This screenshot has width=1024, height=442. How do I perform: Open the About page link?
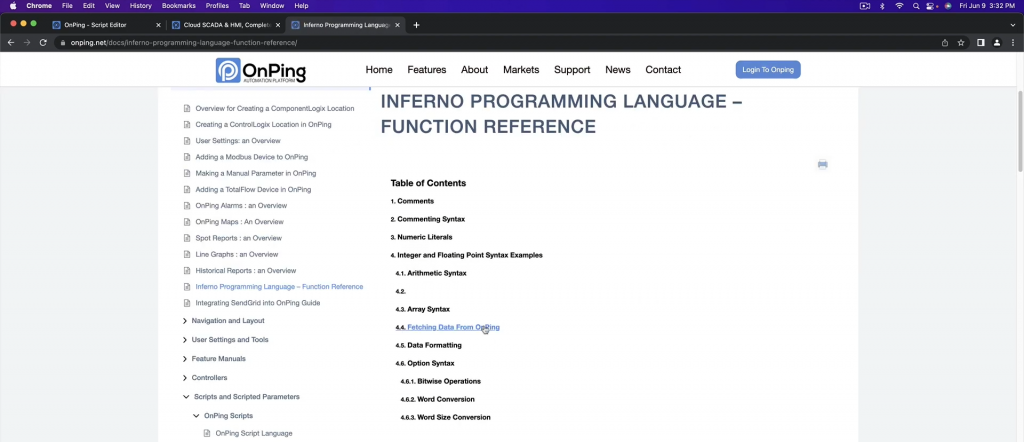474,70
